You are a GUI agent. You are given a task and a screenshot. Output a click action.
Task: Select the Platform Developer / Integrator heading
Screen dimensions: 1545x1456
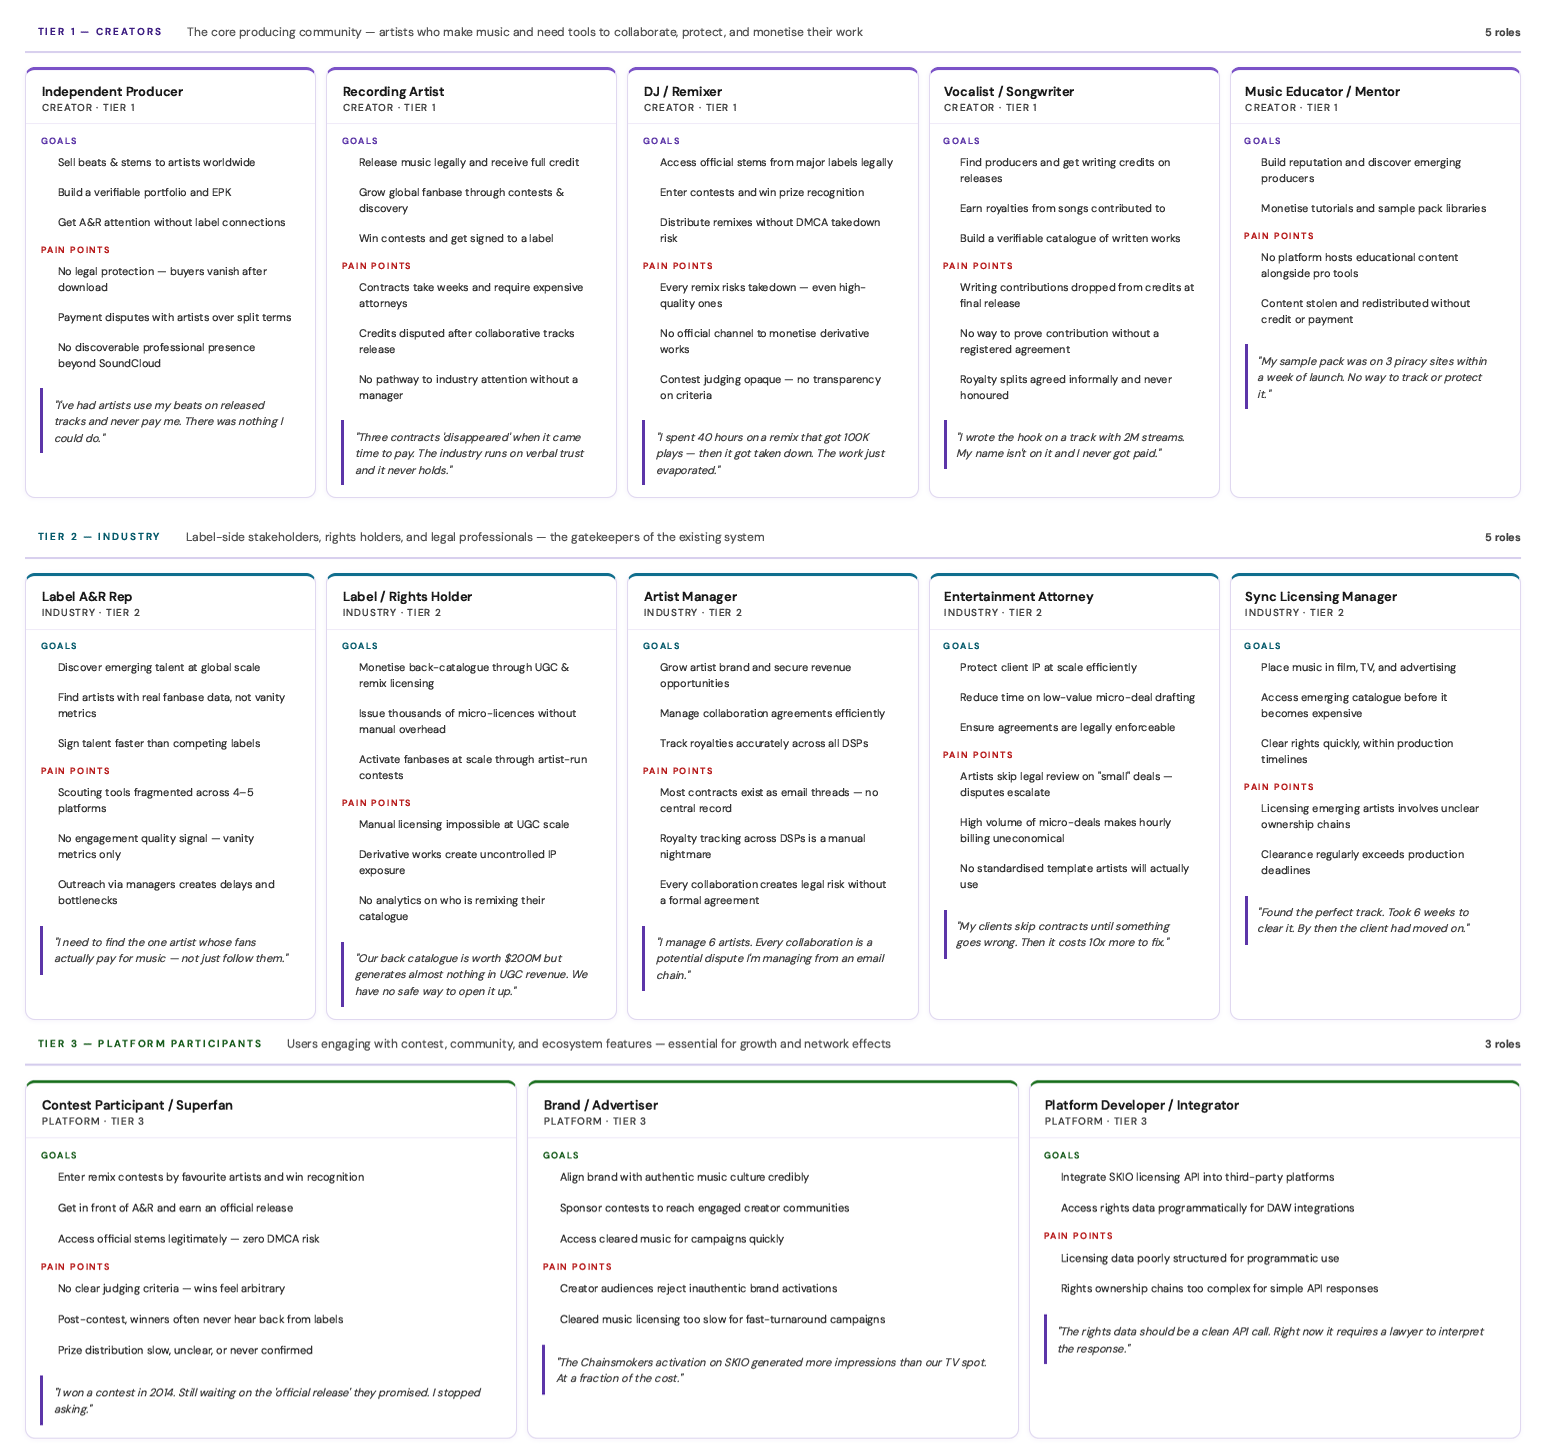pos(1141,1105)
